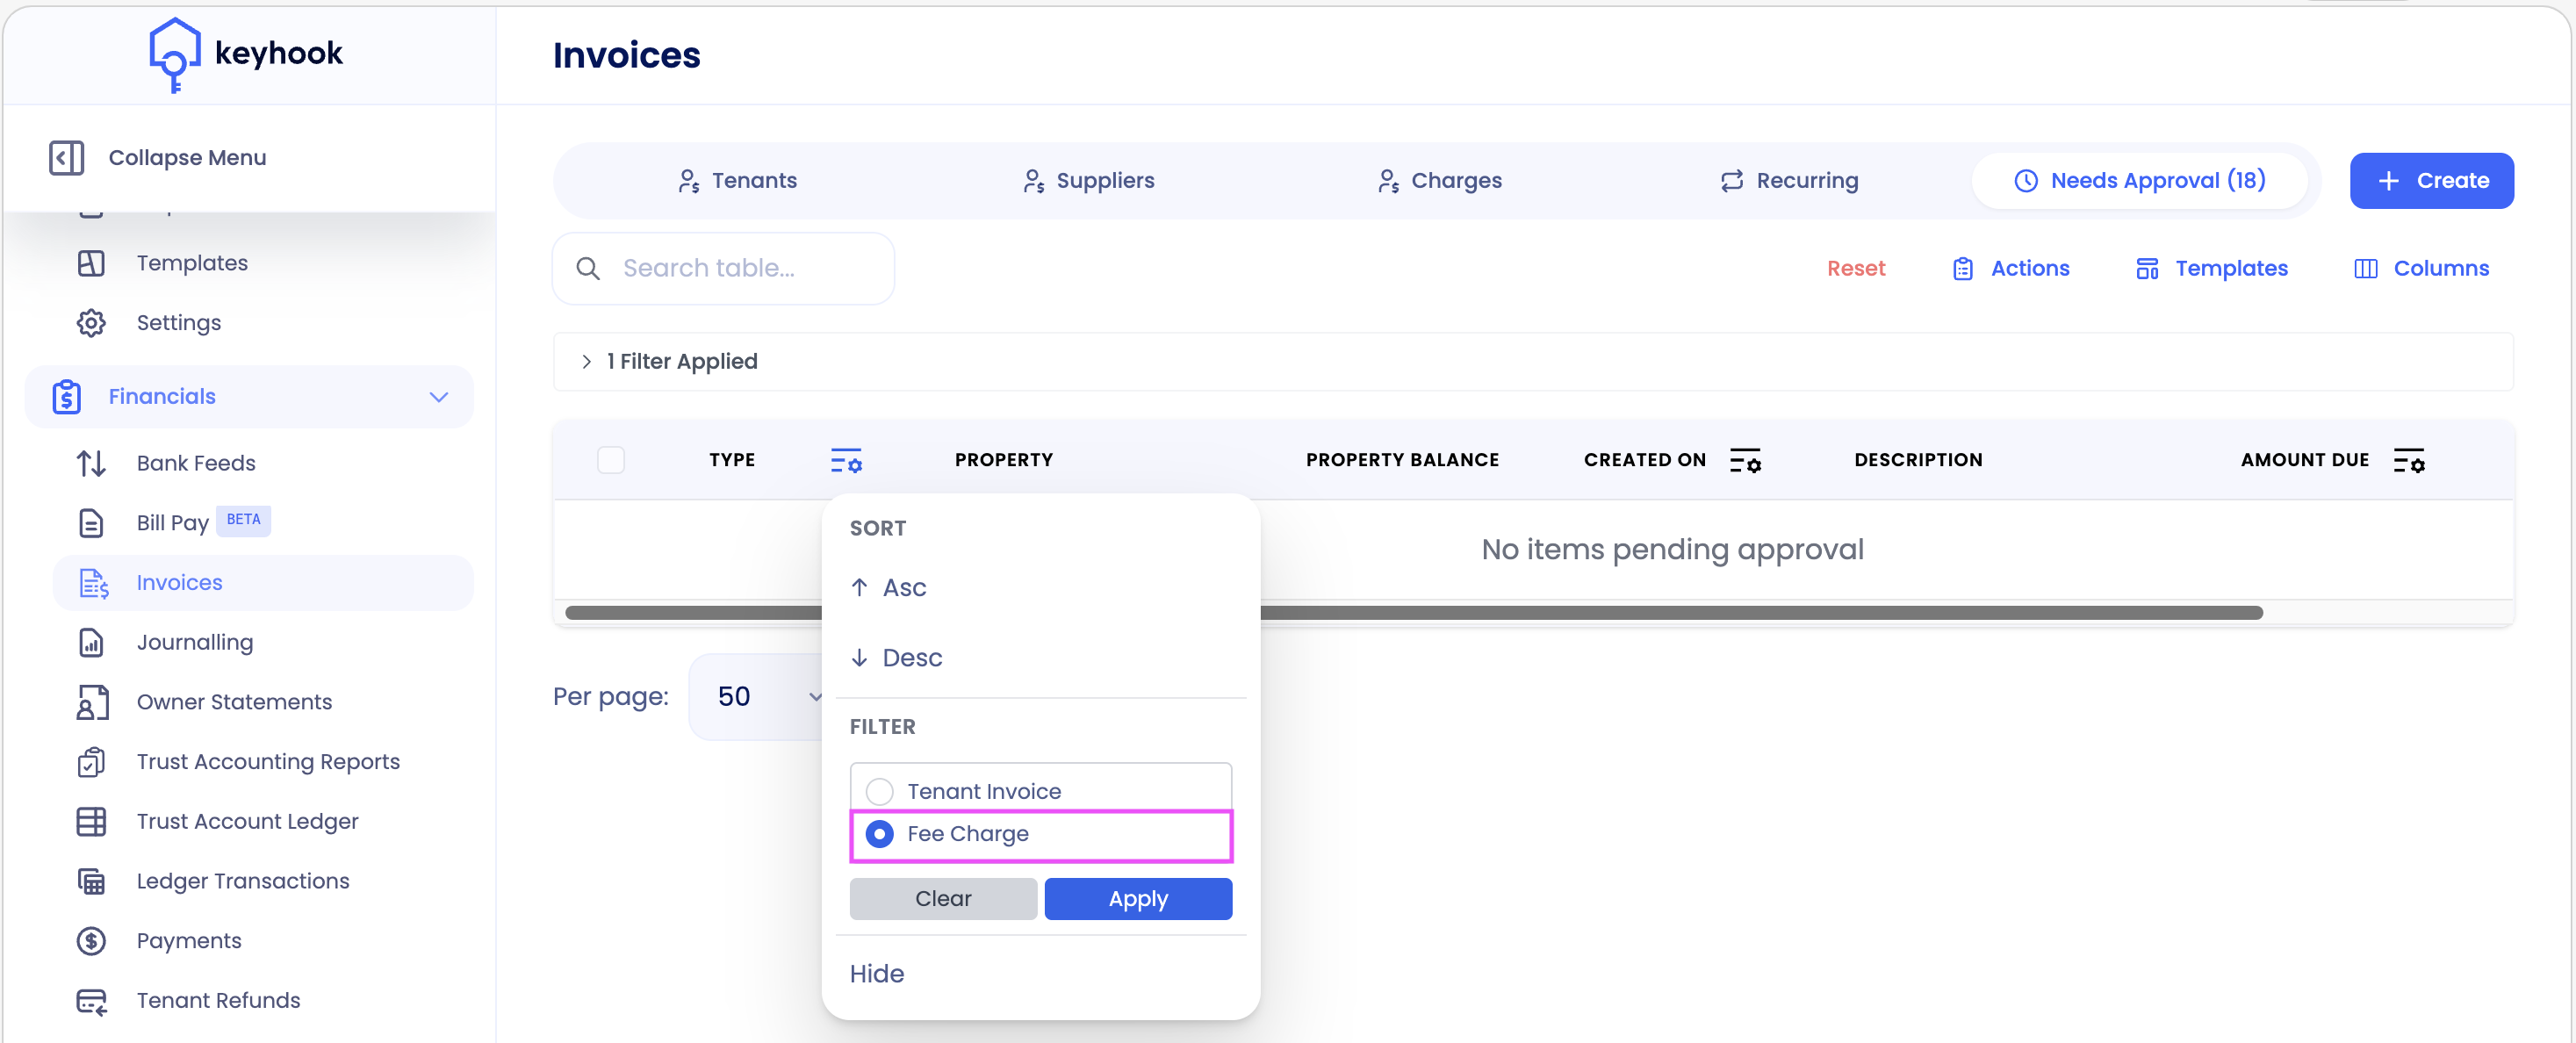Choose Desc sort option
Screen dimensions: 2576x1043
[1041, 658]
